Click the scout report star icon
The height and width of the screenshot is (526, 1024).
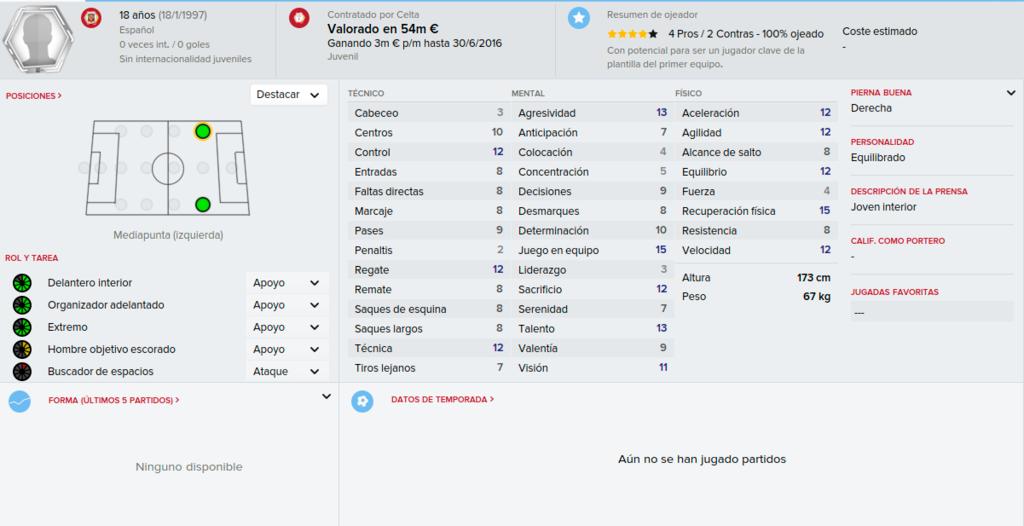tap(579, 18)
